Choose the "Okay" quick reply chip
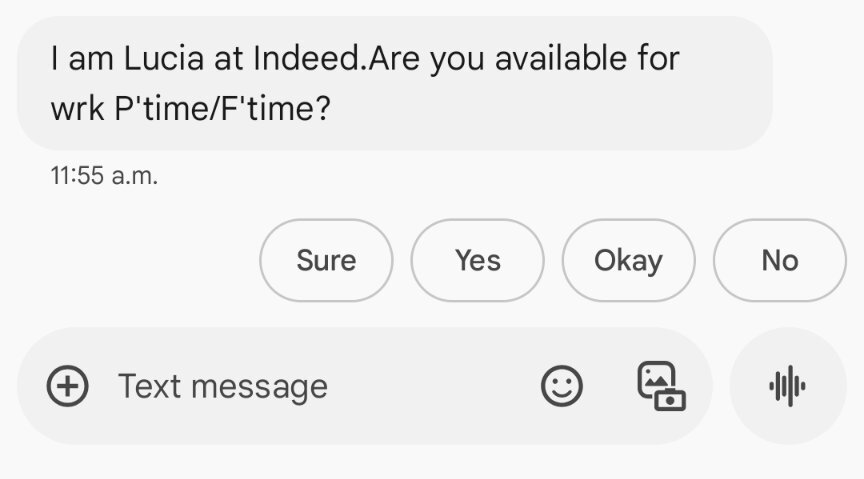The image size is (864, 479). coord(629,260)
